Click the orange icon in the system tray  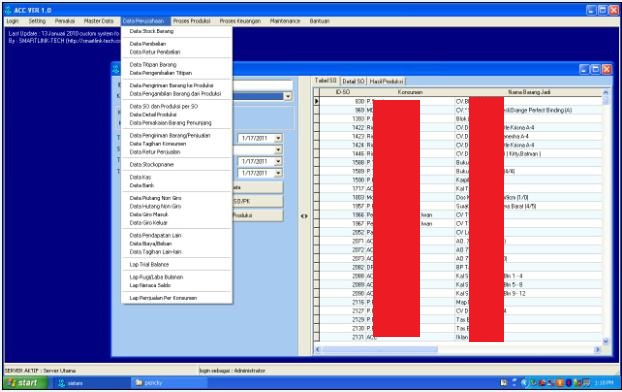(560, 383)
